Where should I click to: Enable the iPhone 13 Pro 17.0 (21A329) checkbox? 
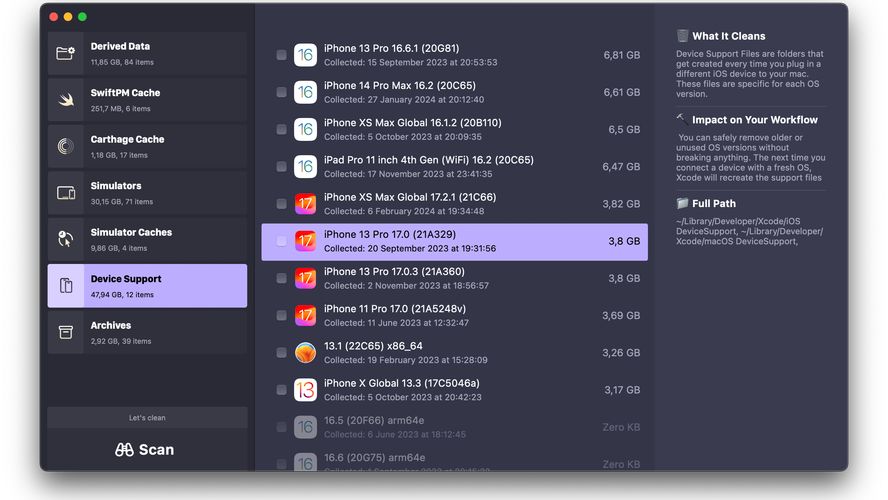(281, 241)
